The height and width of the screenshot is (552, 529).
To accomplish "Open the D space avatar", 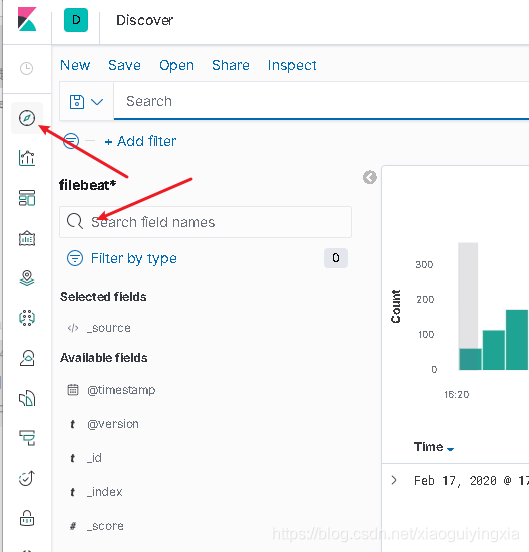I will pyautogui.click(x=76, y=20).
